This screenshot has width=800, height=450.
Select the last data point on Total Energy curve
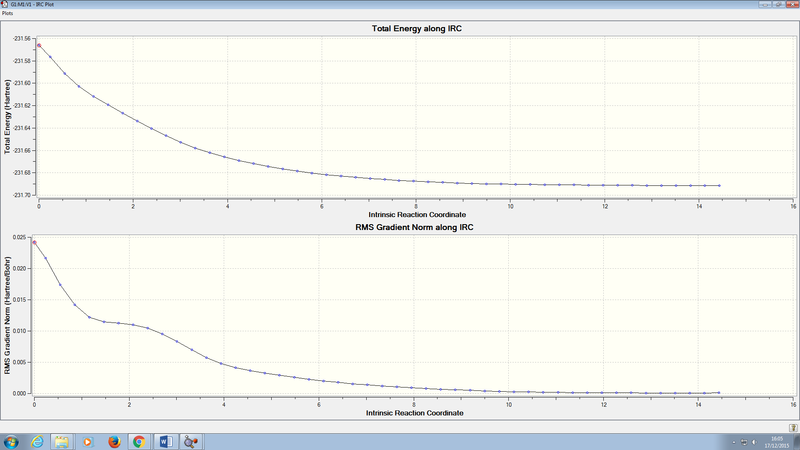[x=719, y=186]
